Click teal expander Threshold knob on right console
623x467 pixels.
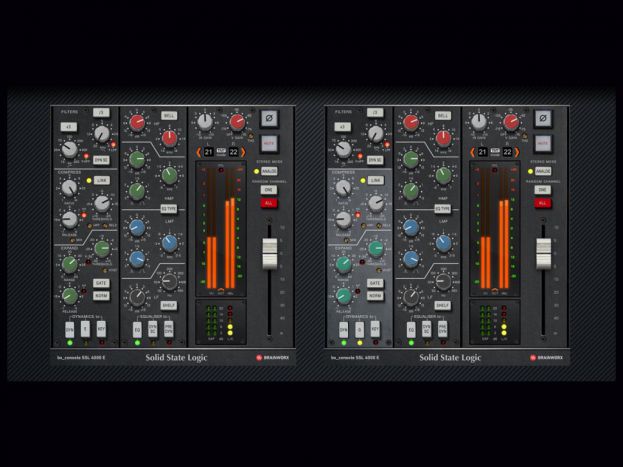click(x=376, y=248)
